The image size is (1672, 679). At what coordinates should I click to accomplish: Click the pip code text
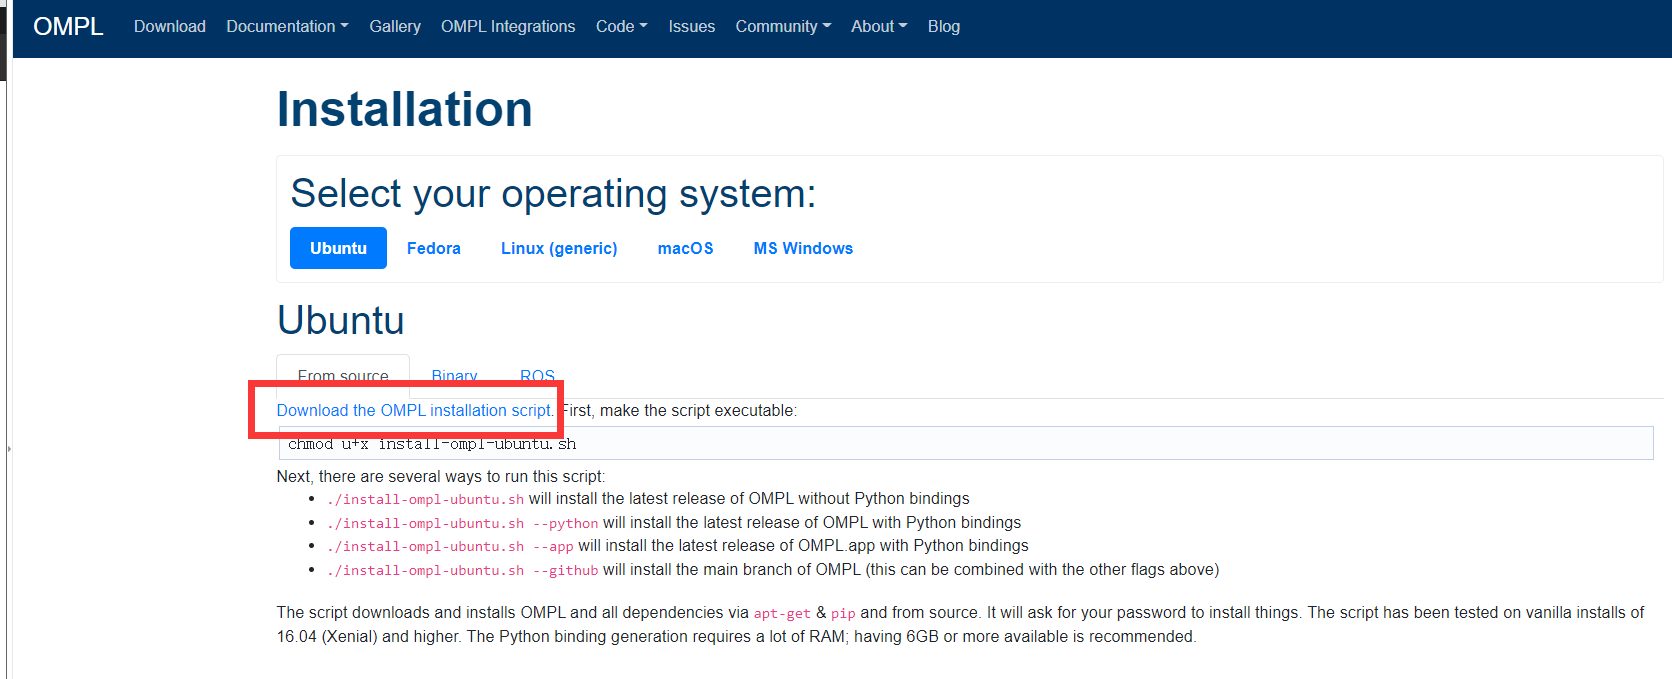(x=843, y=613)
